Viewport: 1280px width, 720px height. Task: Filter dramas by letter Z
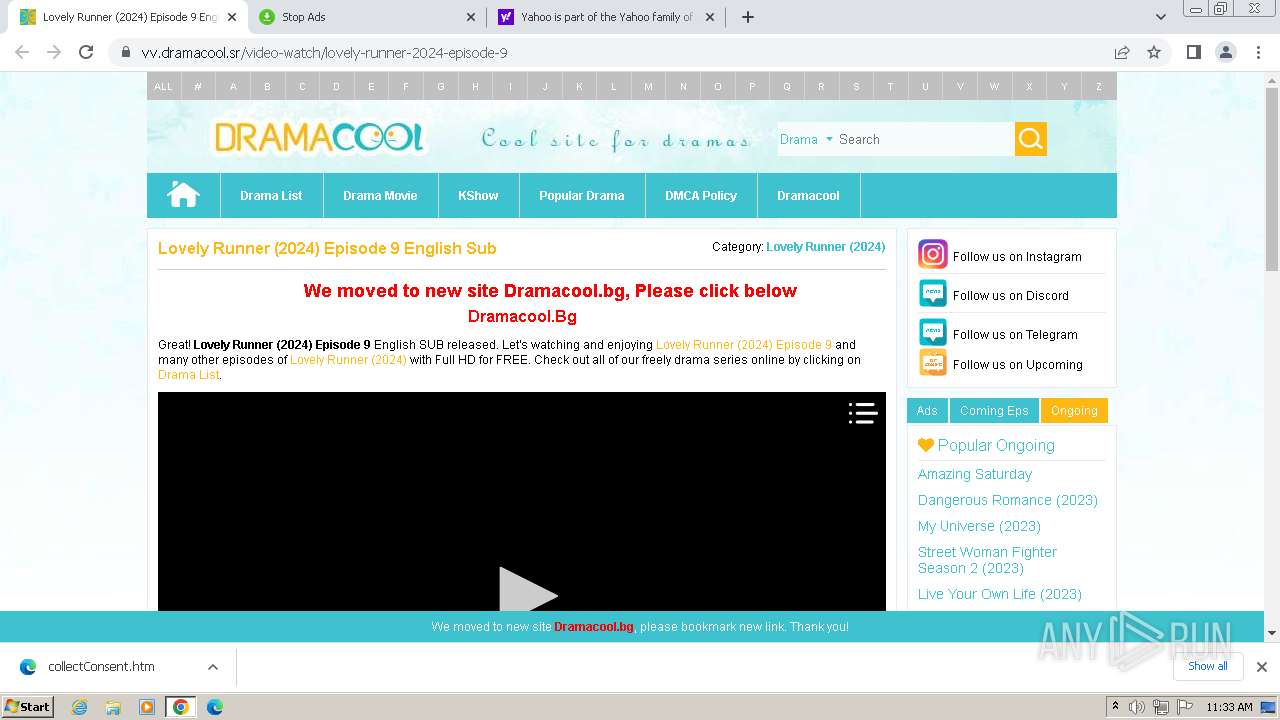tap(1099, 86)
